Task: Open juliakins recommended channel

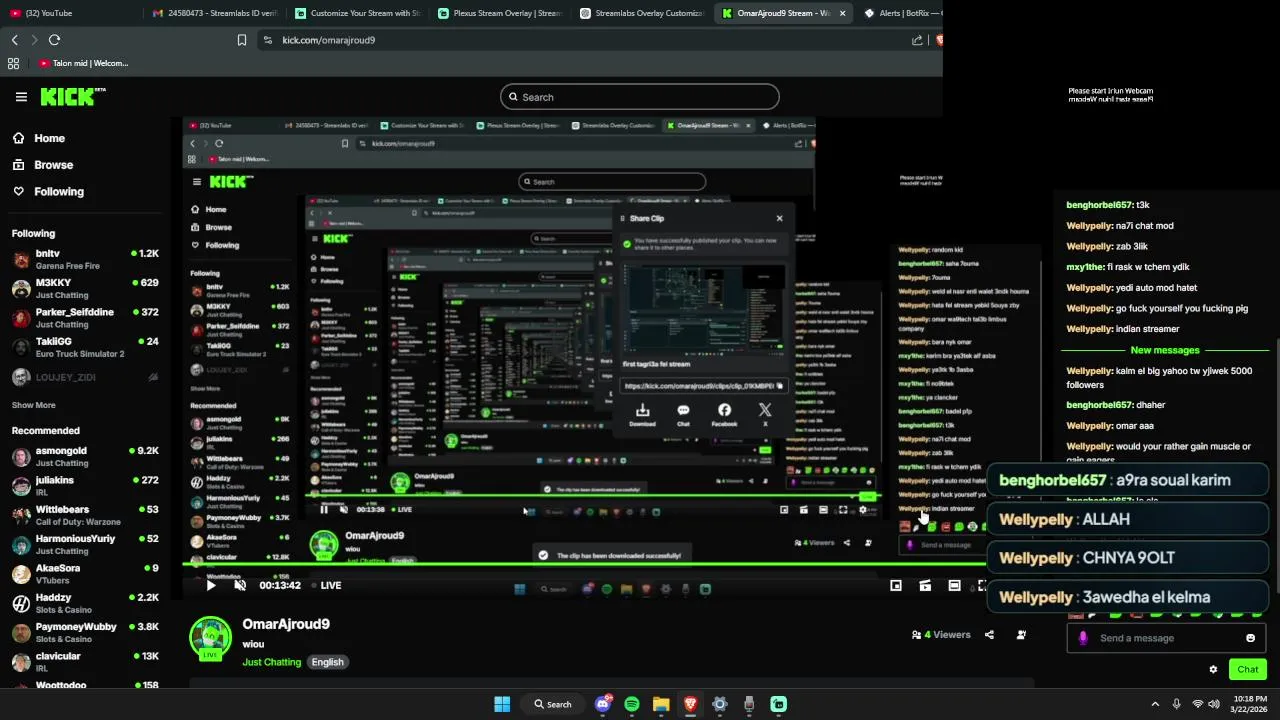Action: 85,486
